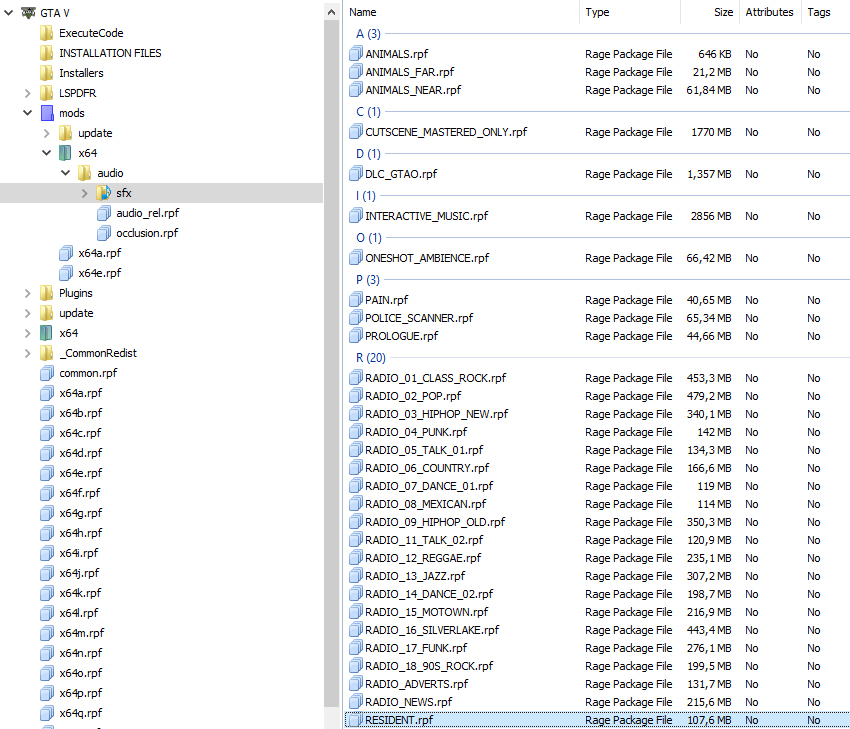The width and height of the screenshot is (850, 729).
Task: Click 2856 MB size cell
Action: point(711,216)
